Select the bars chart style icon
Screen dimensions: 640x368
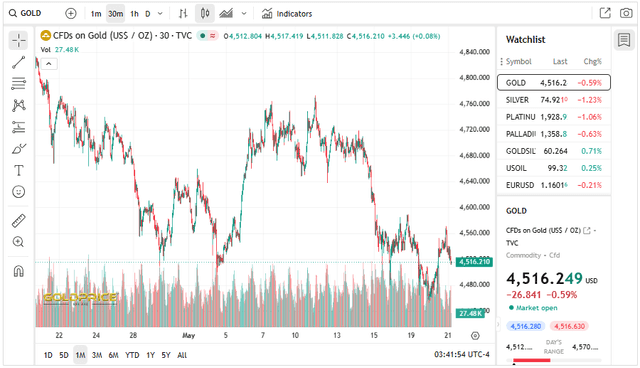[183, 14]
